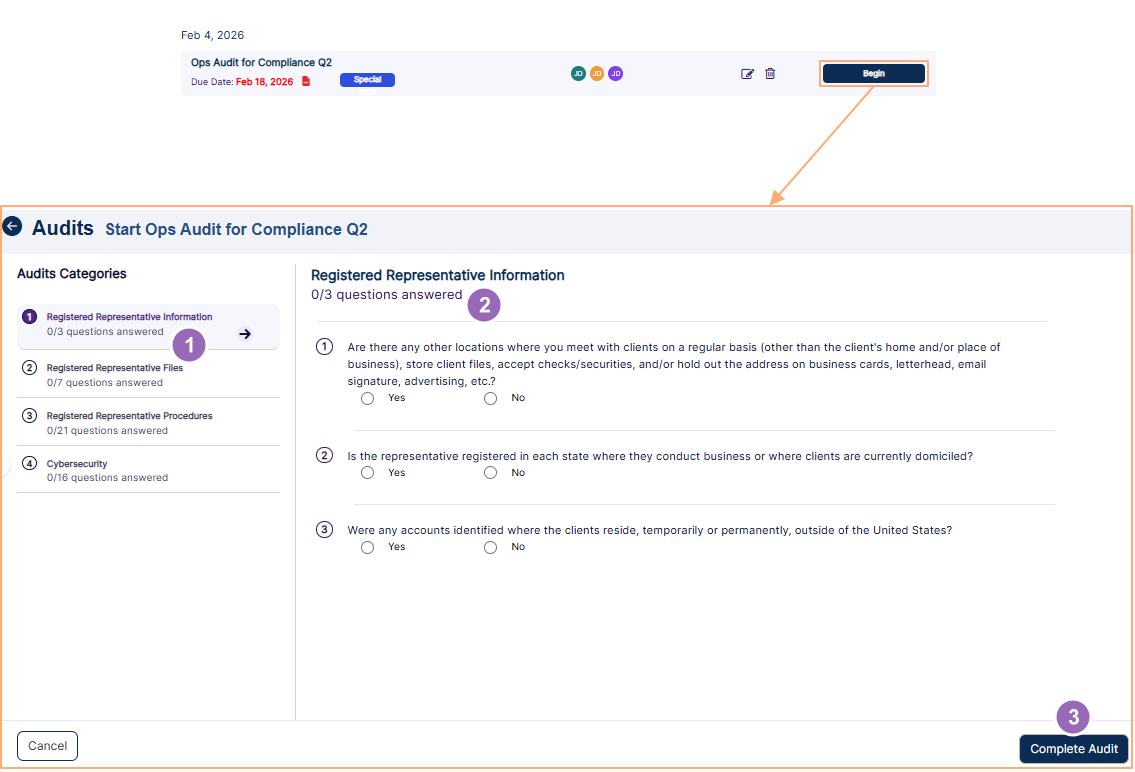Click the Cancel button
Image resolution: width=1135 pixels, height=772 pixels.
tap(47, 746)
